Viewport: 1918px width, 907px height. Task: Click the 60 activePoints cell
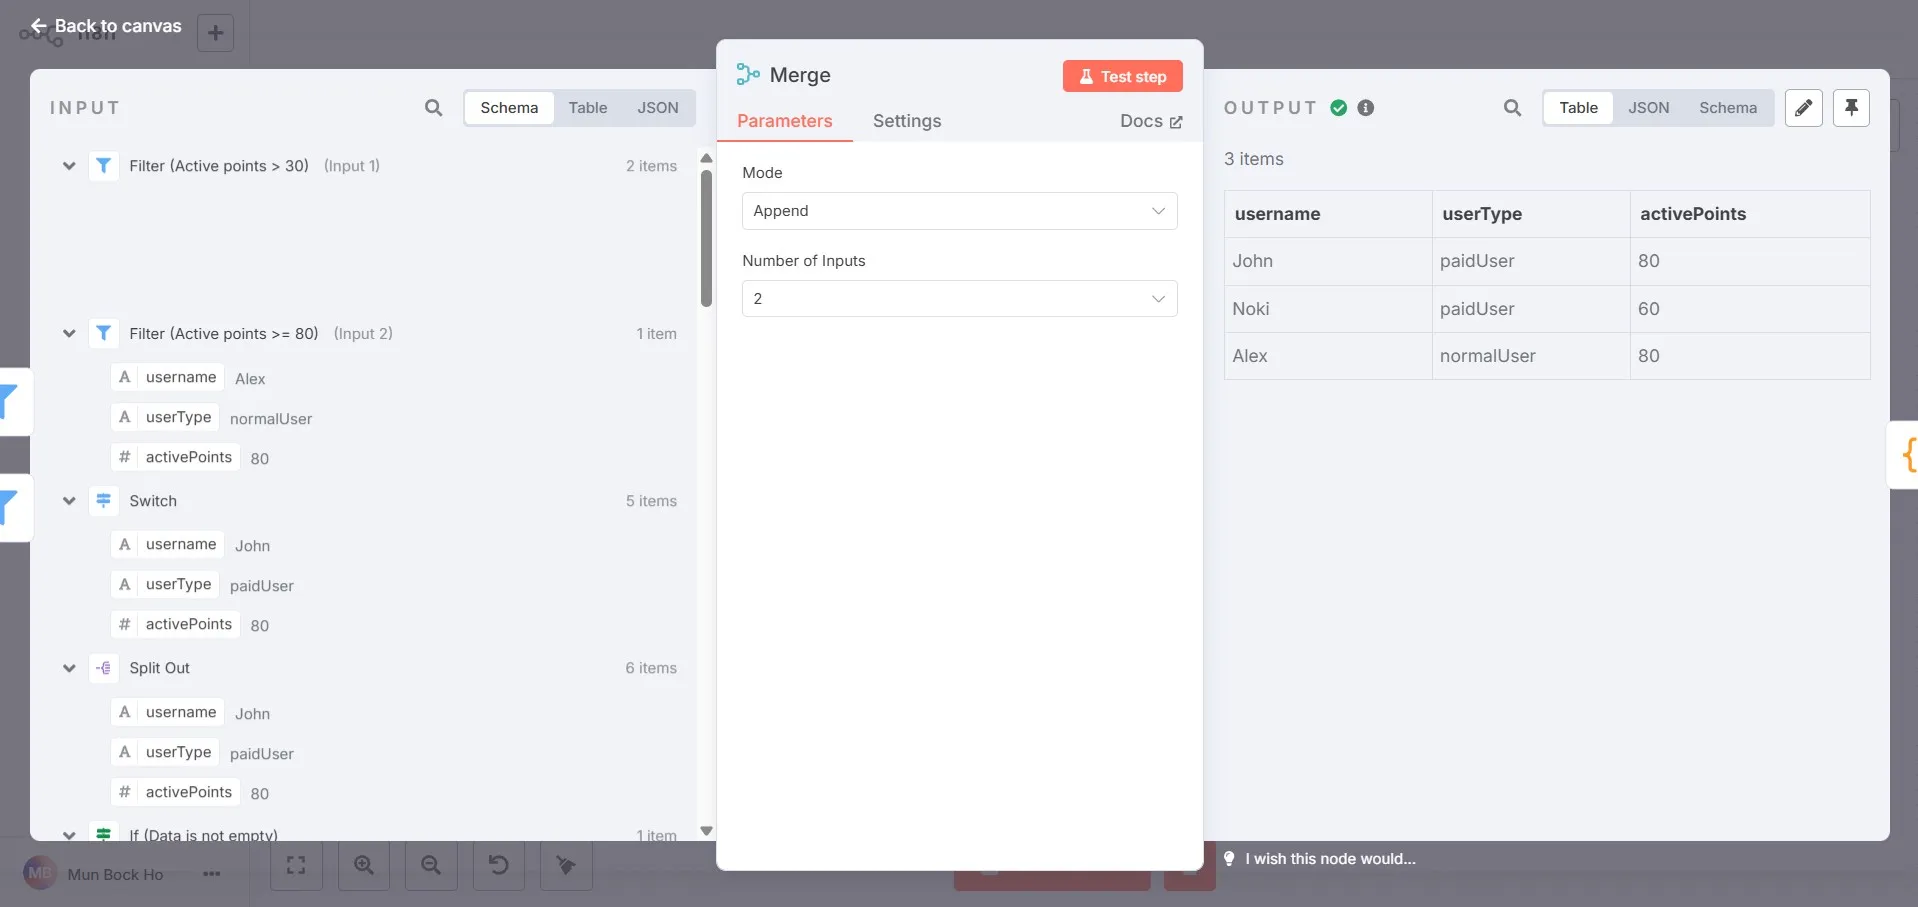coord(1749,309)
